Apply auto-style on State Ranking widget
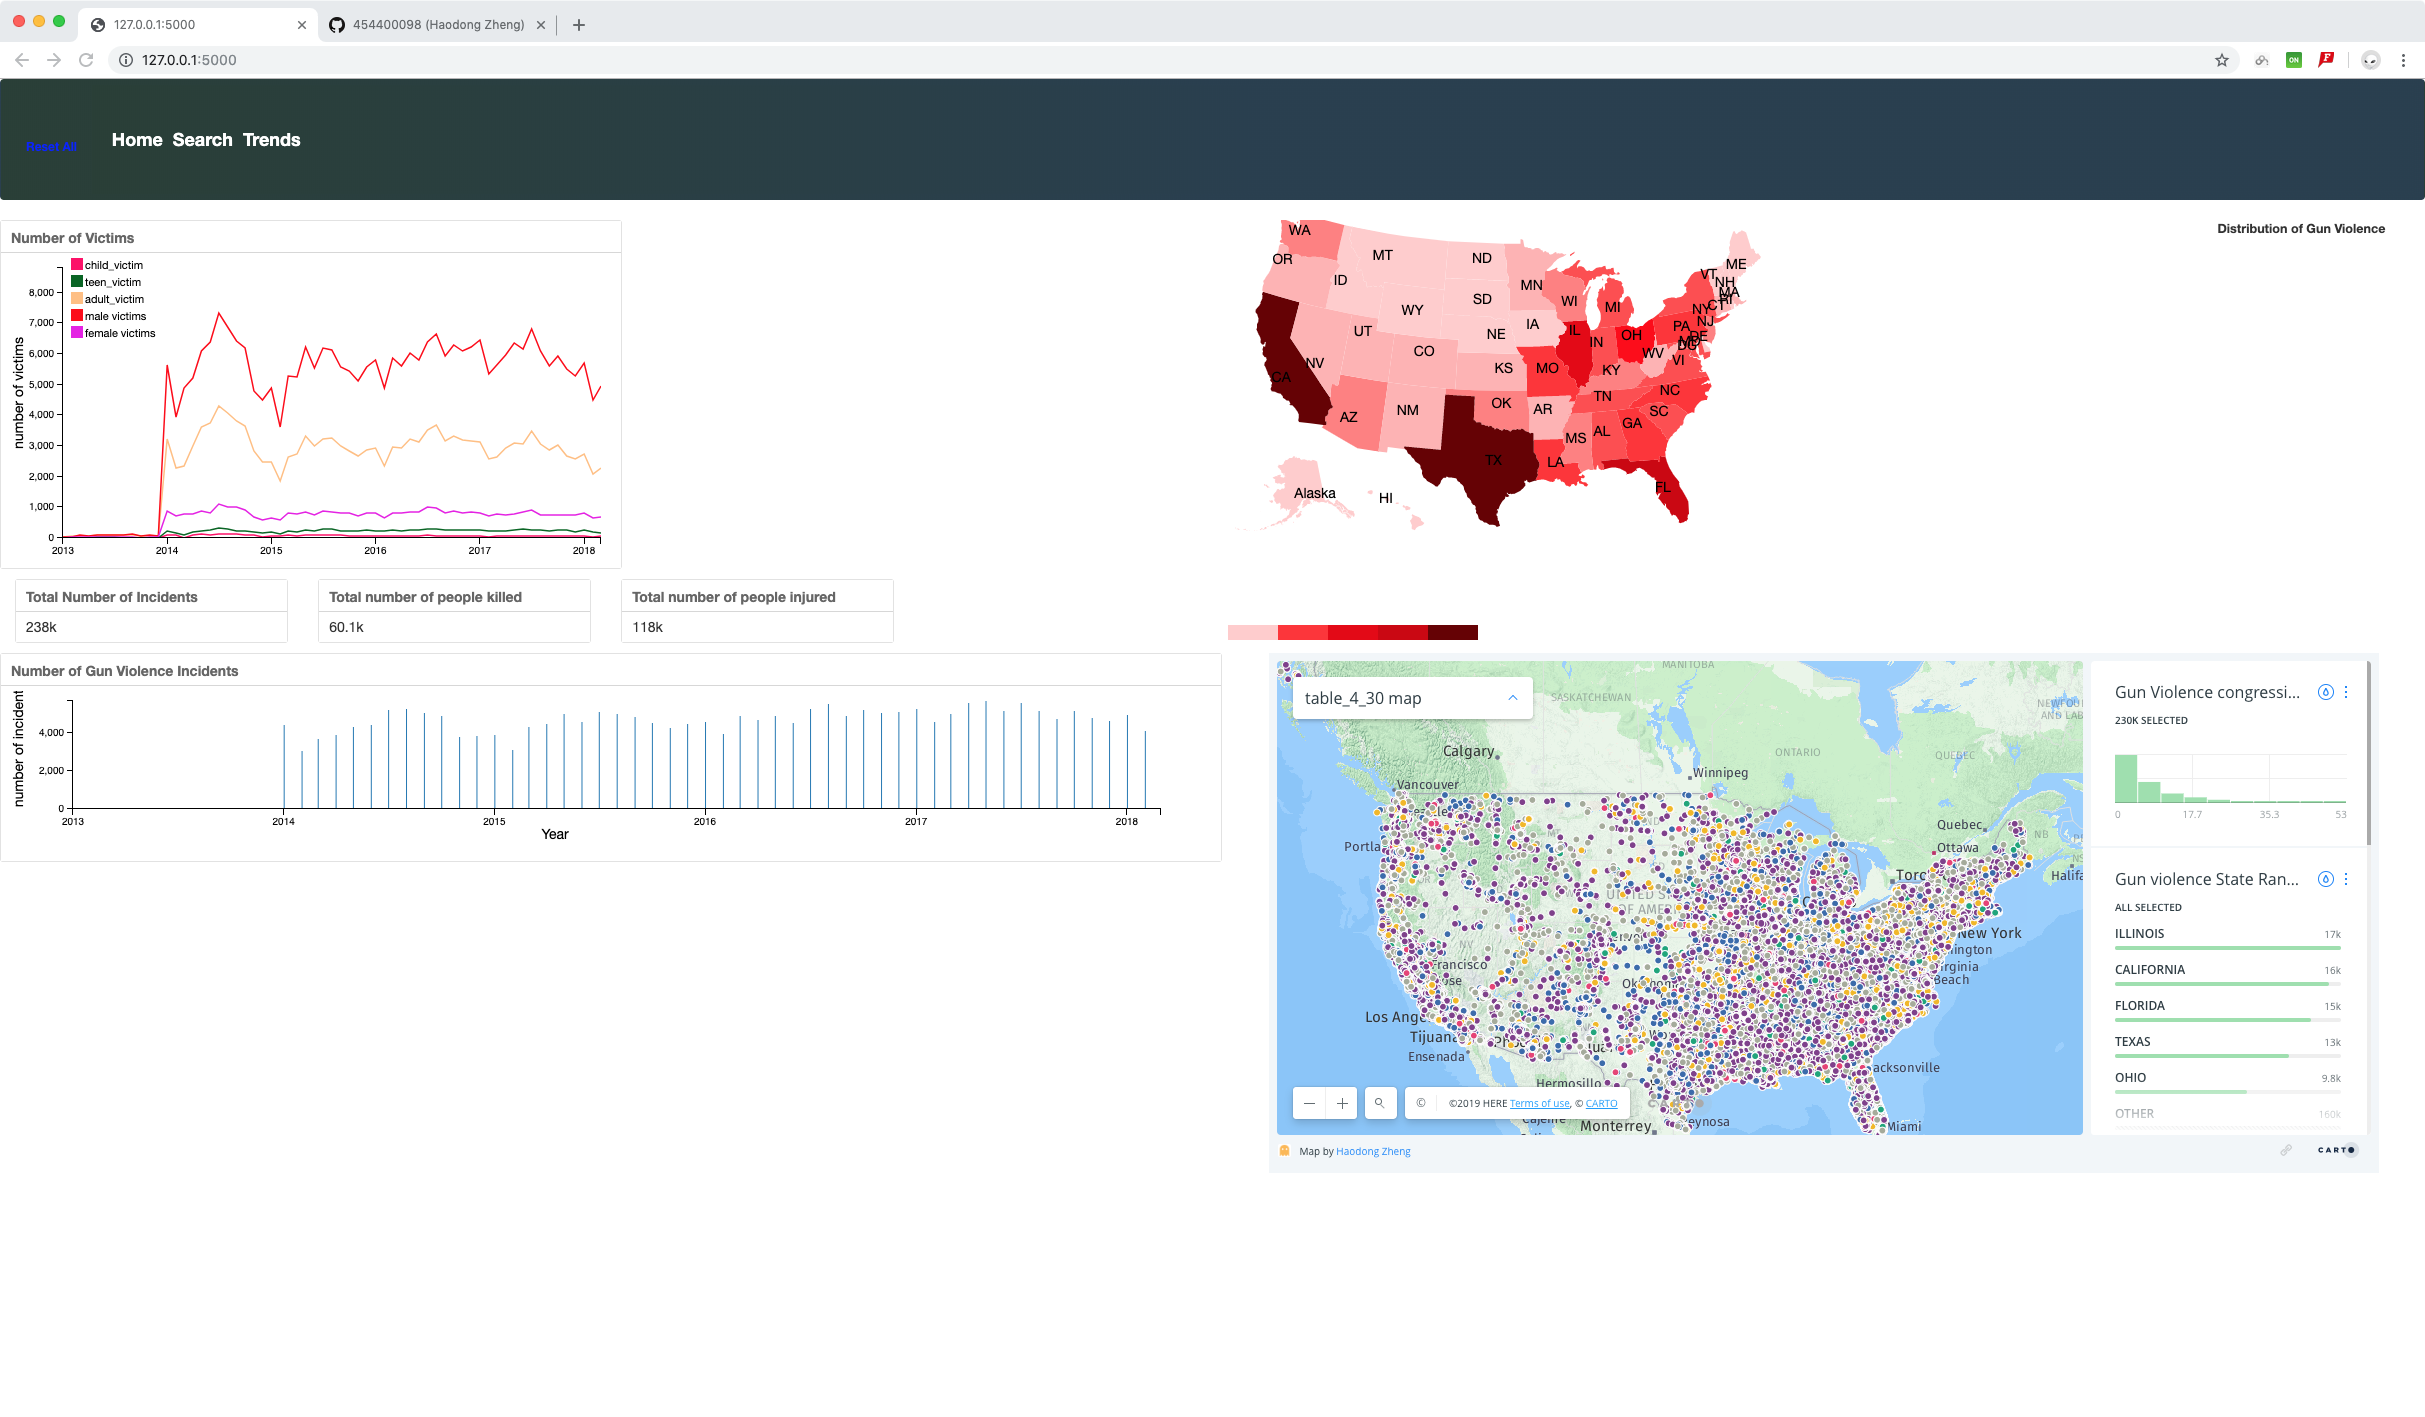The height and width of the screenshot is (1417, 2425). pyautogui.click(x=2326, y=879)
